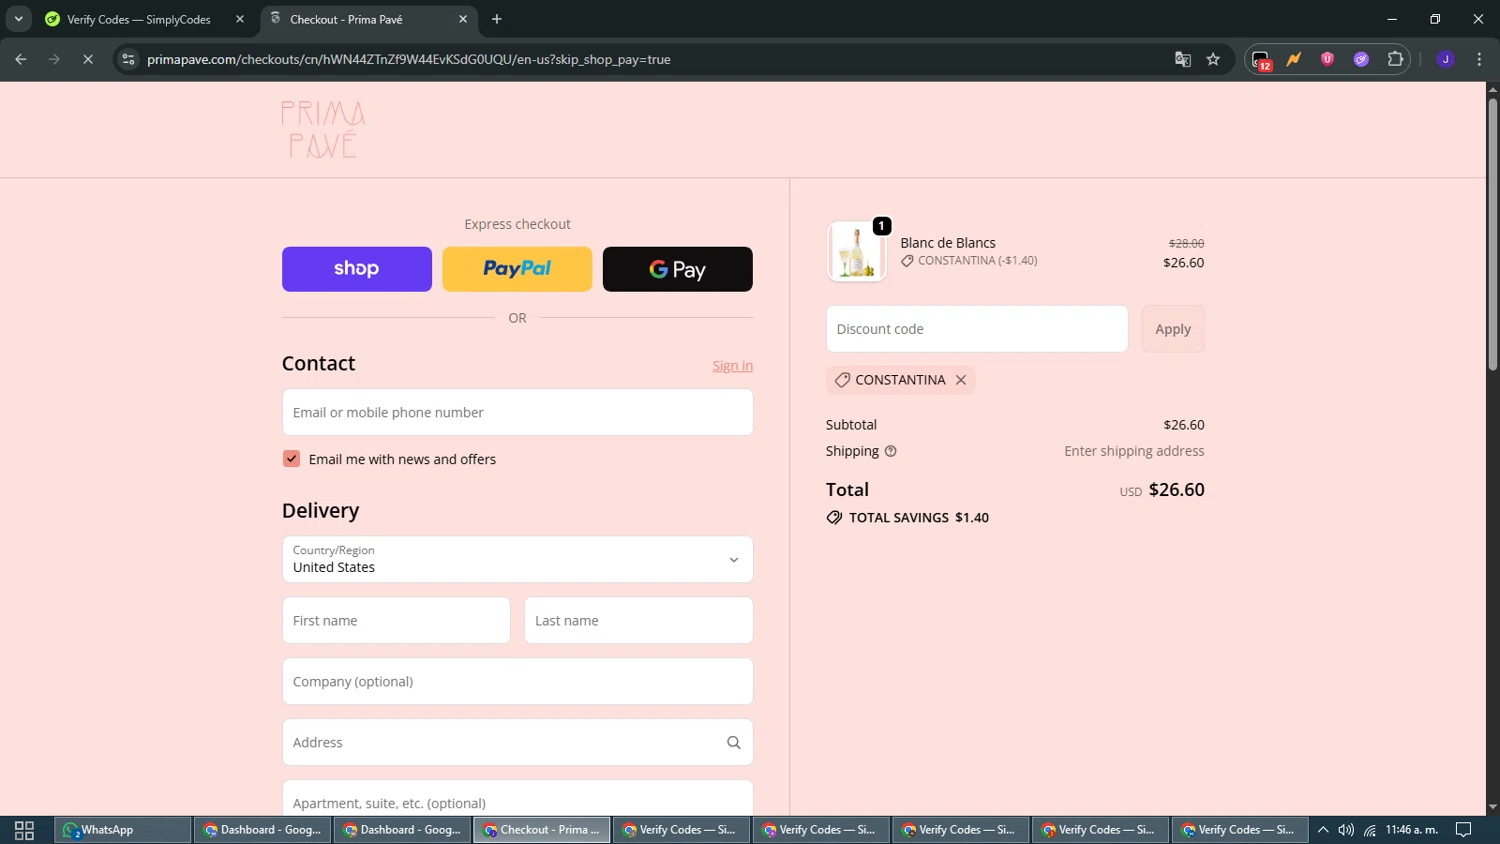Click the shipping info question mark icon
The image size is (1500, 844).
[x=890, y=451]
